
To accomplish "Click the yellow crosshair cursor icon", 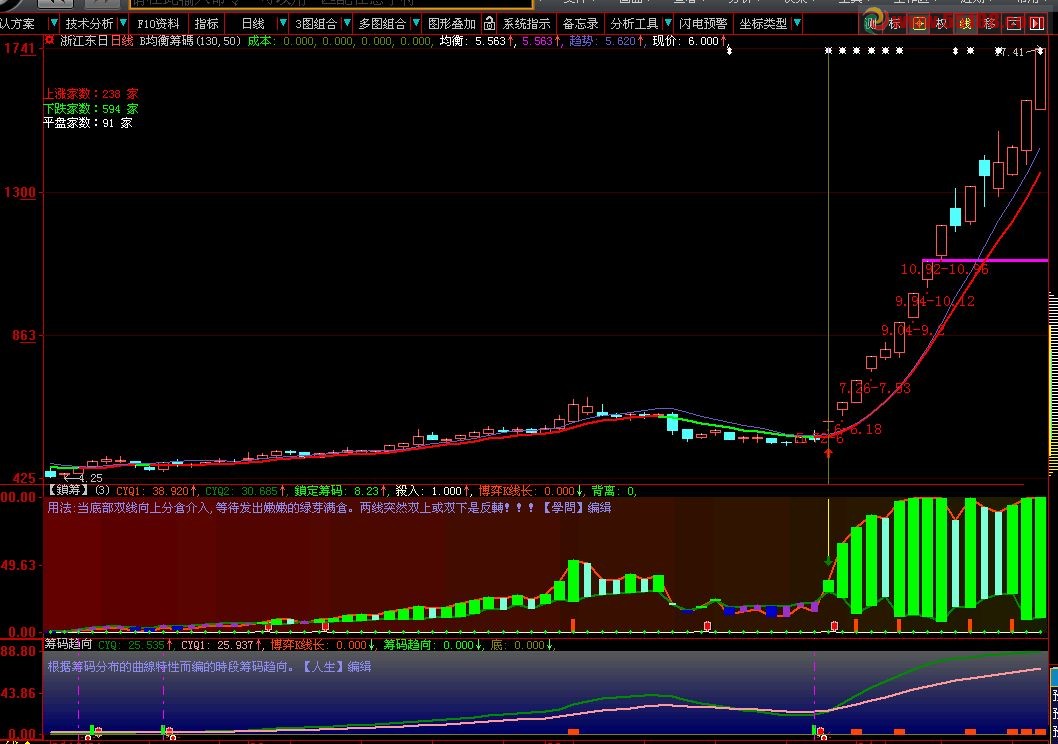I will [x=918, y=24].
